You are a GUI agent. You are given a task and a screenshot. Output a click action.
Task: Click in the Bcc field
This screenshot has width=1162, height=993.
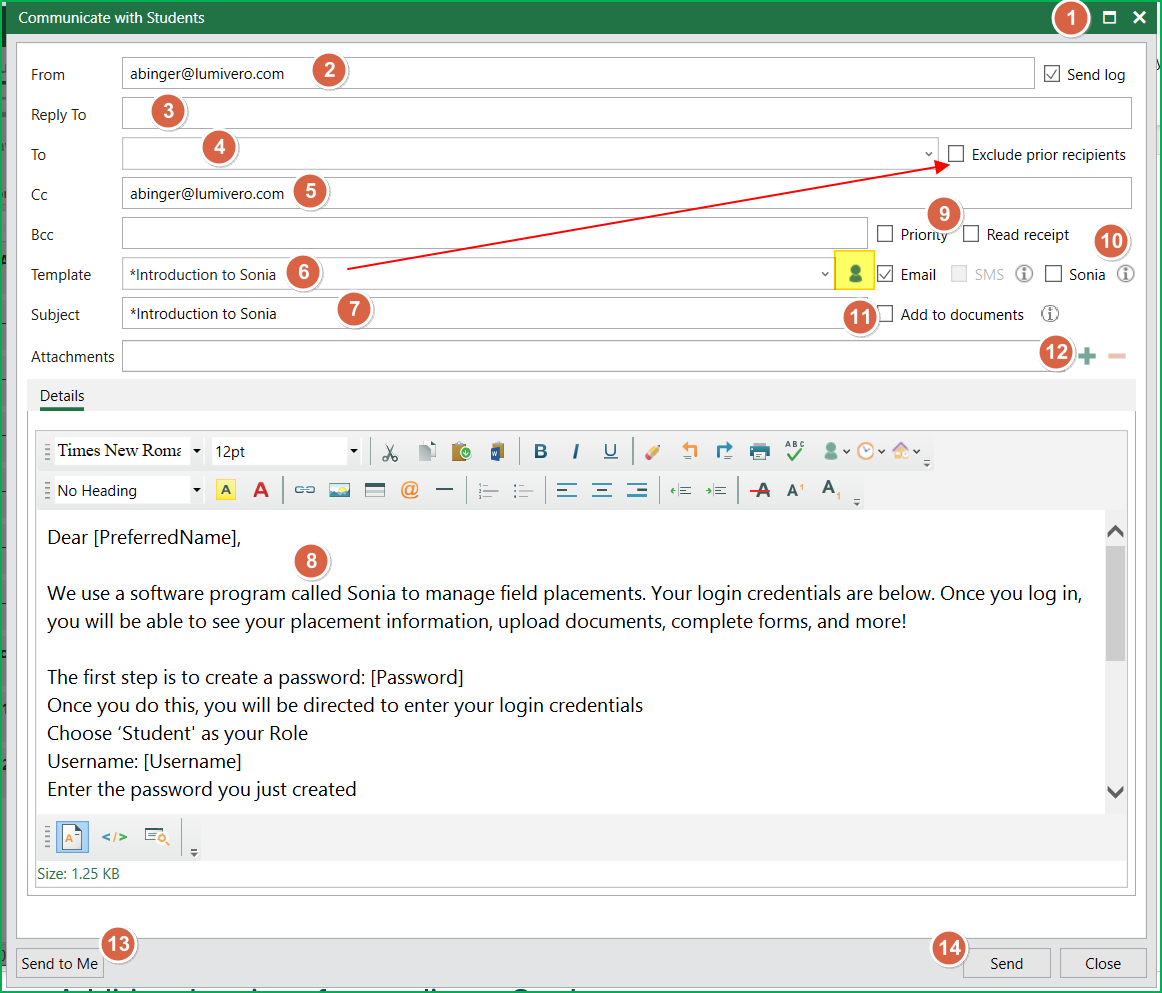point(494,233)
